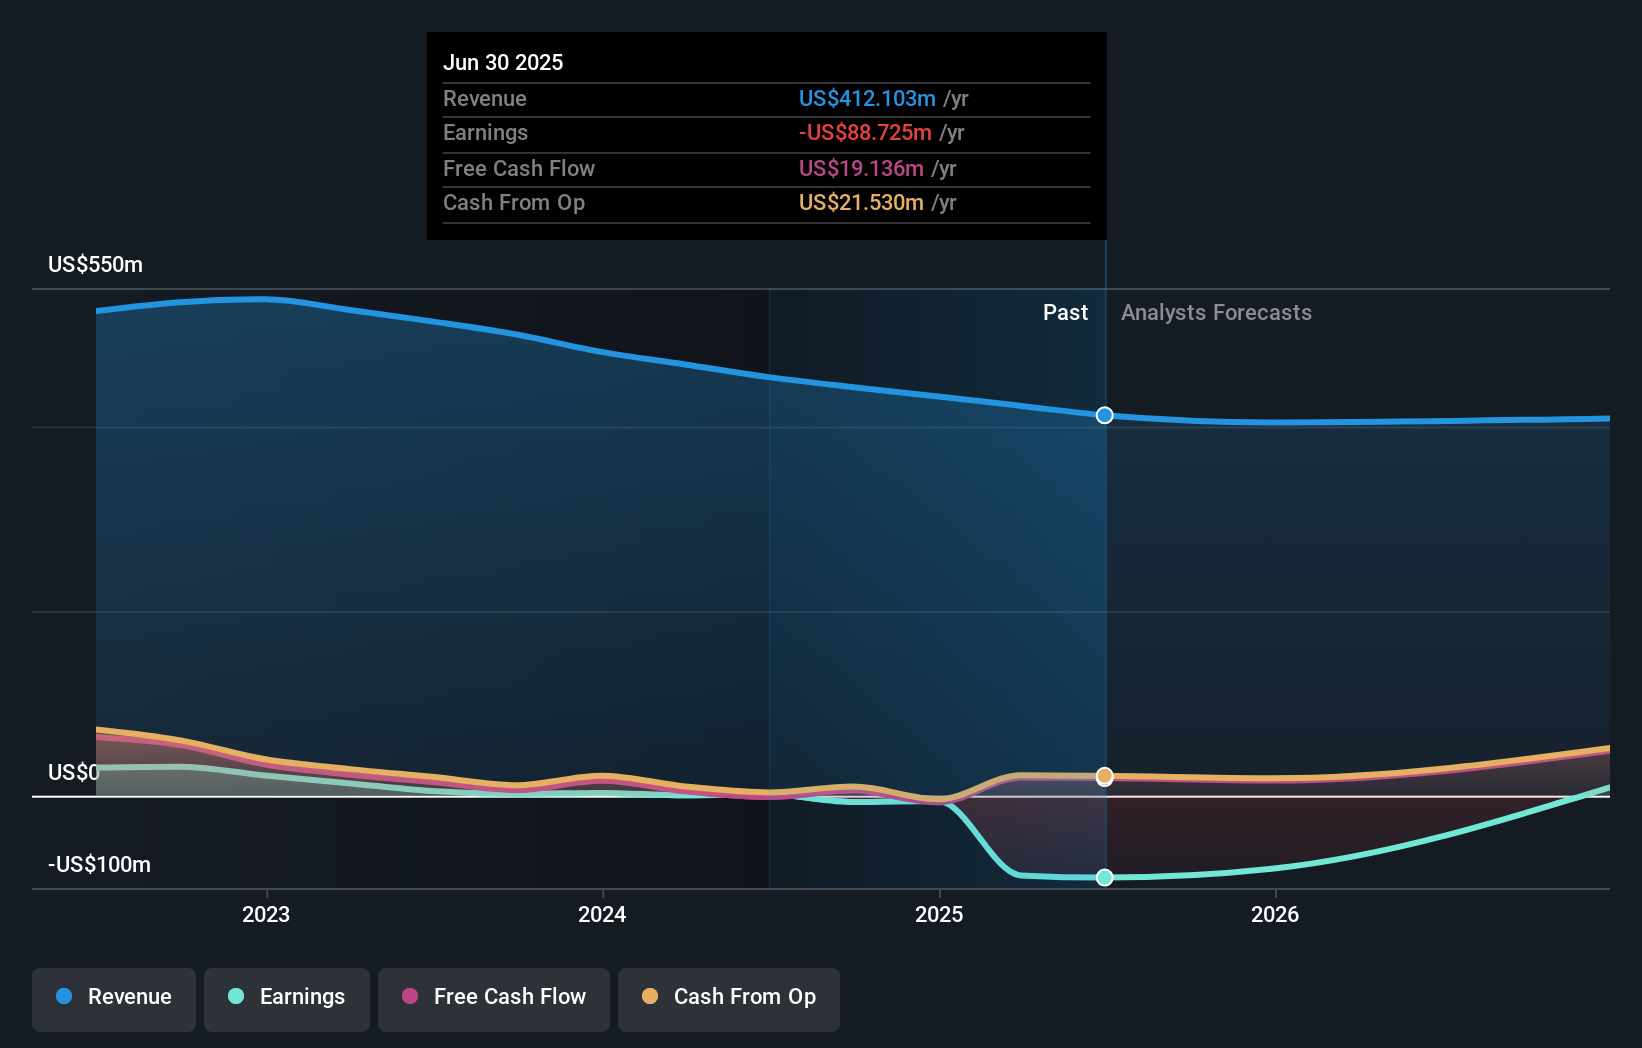Click the Earnings teal dot indicator

[234, 997]
